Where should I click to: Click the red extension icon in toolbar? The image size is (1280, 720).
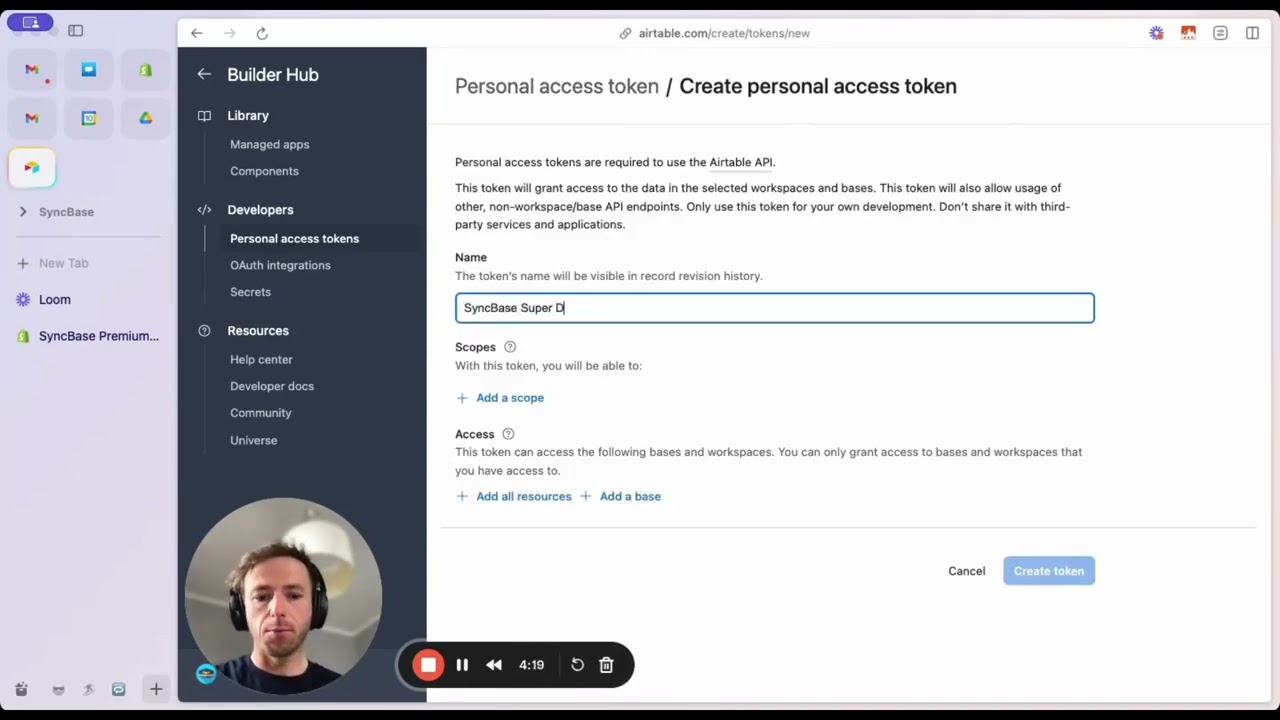1188,33
